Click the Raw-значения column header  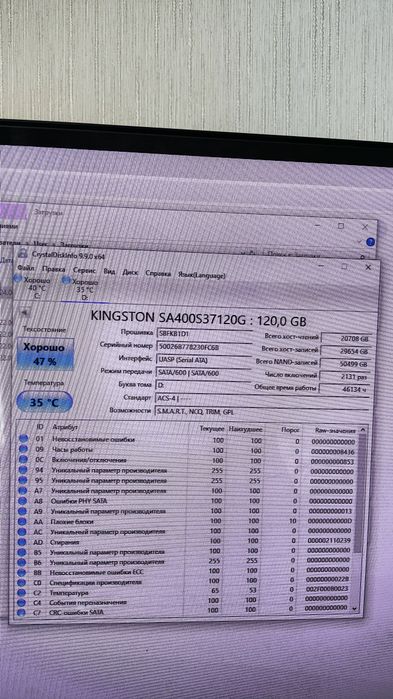[x=335, y=431]
